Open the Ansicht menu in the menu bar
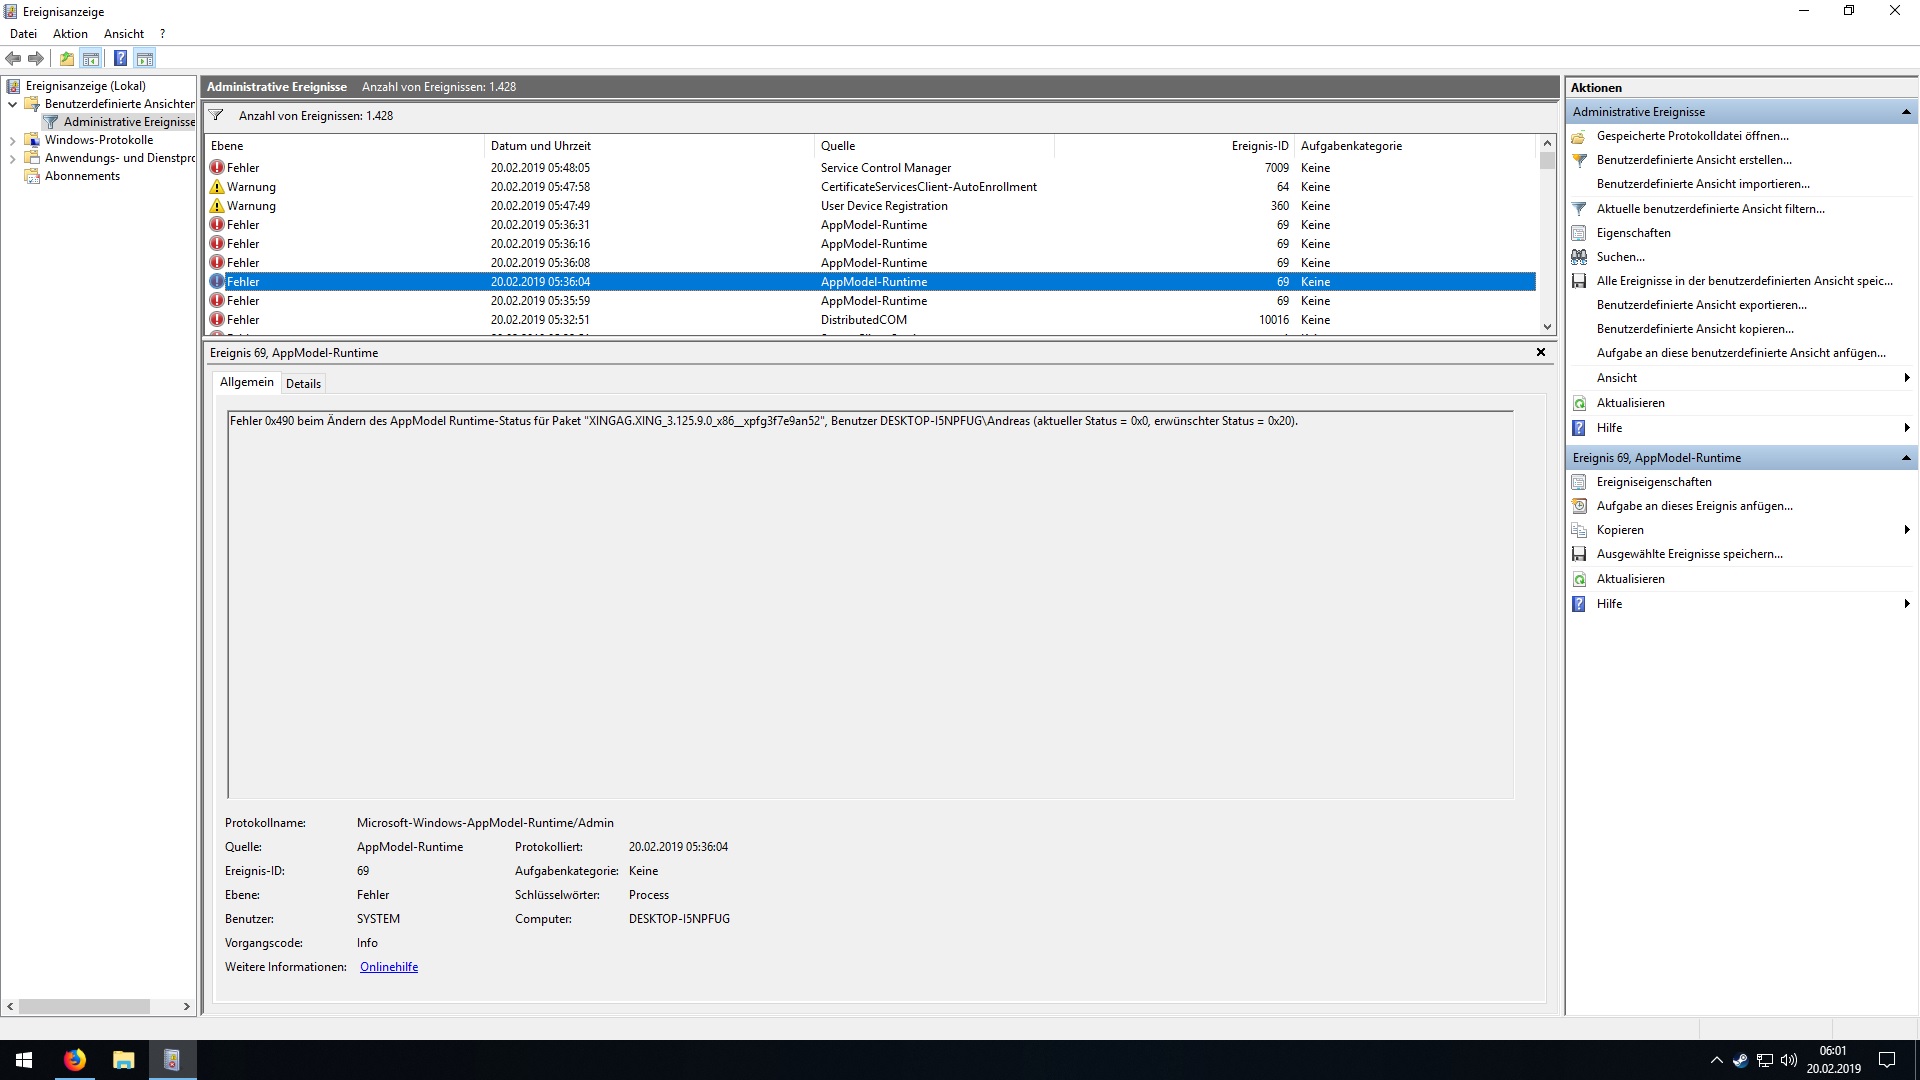Screen dimensions: 1920x1080 click(124, 34)
